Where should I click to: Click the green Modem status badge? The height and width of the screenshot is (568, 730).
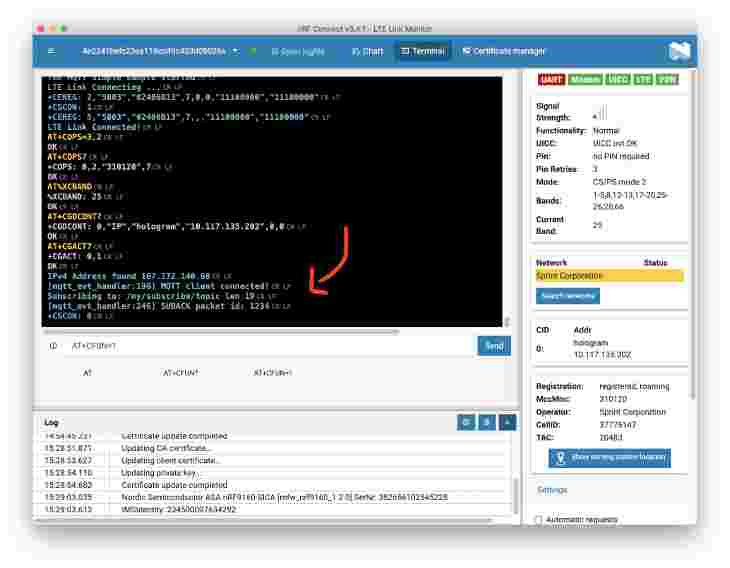coord(585,80)
